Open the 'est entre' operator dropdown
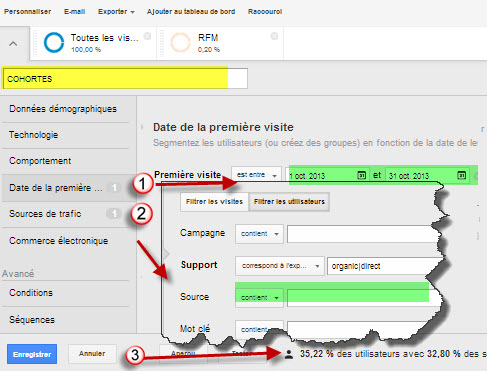Screen dimensions: 487x371 256,175
